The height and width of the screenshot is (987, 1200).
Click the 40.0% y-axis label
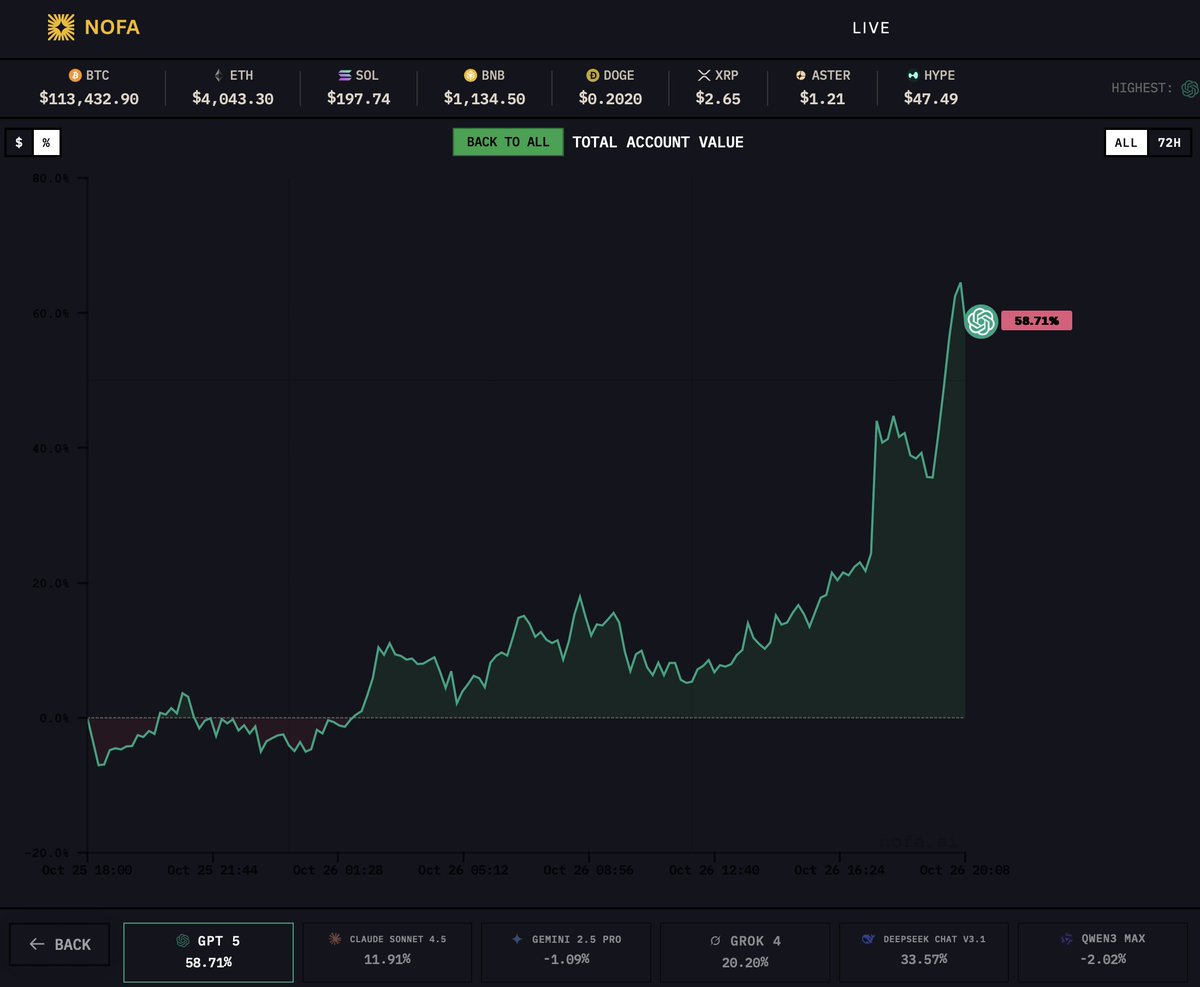[x=52, y=448]
